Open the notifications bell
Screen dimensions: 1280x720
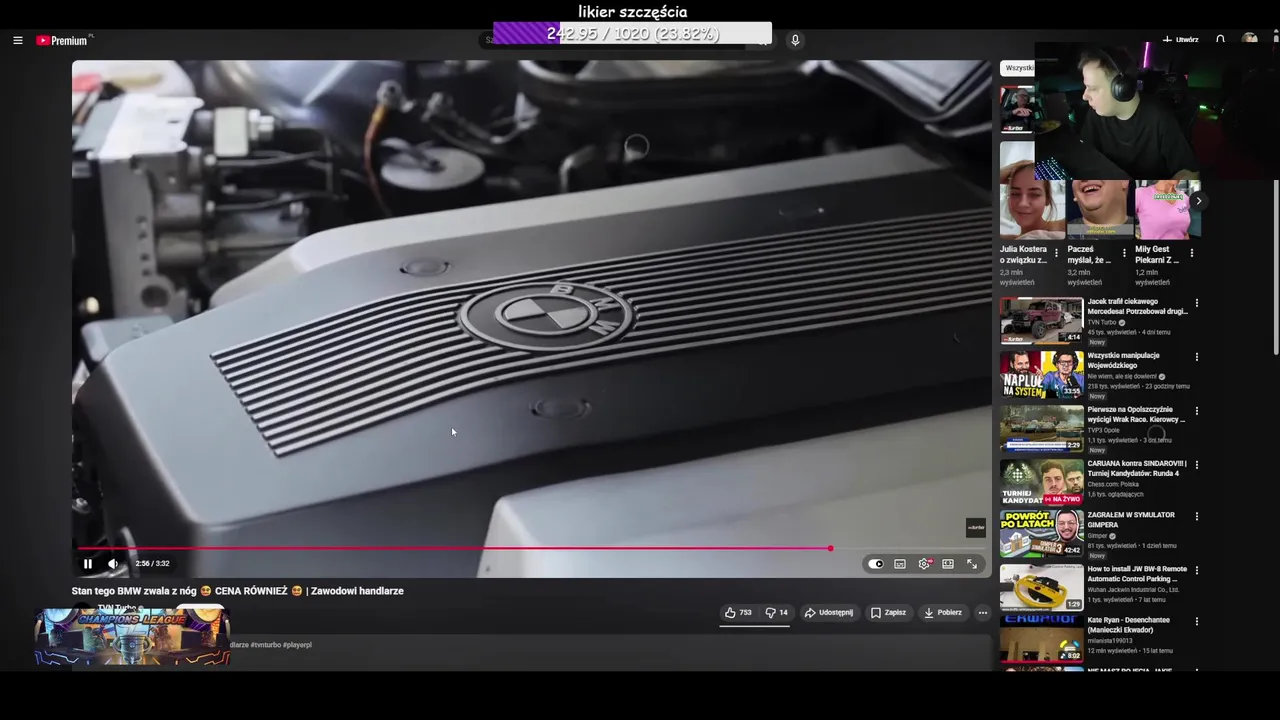point(1220,40)
